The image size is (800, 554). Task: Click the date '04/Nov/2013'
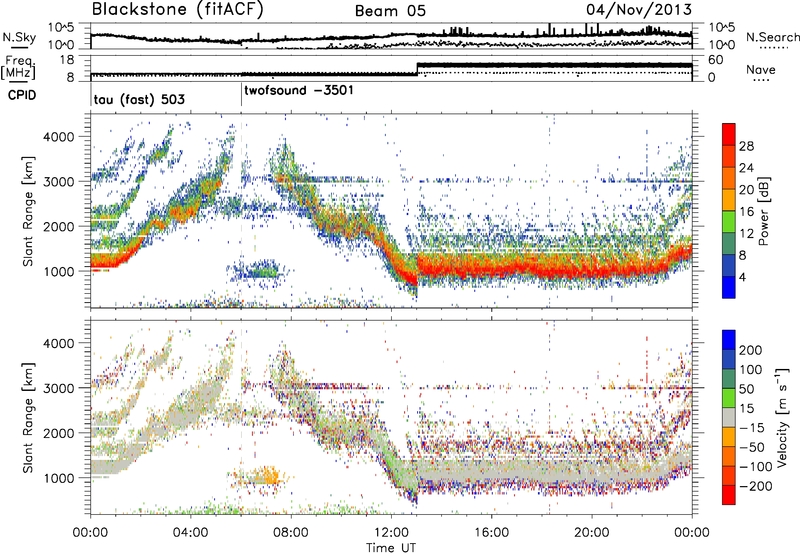coord(639,10)
